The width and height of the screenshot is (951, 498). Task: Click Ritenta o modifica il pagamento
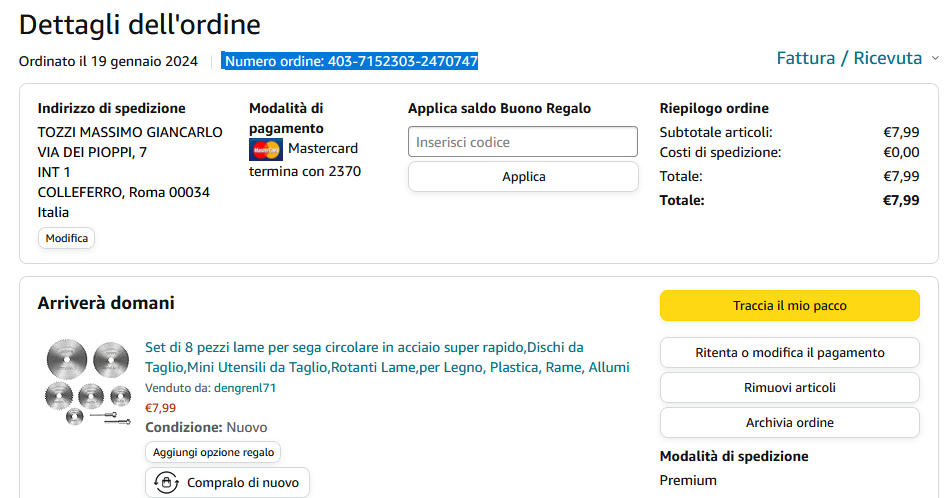(789, 353)
